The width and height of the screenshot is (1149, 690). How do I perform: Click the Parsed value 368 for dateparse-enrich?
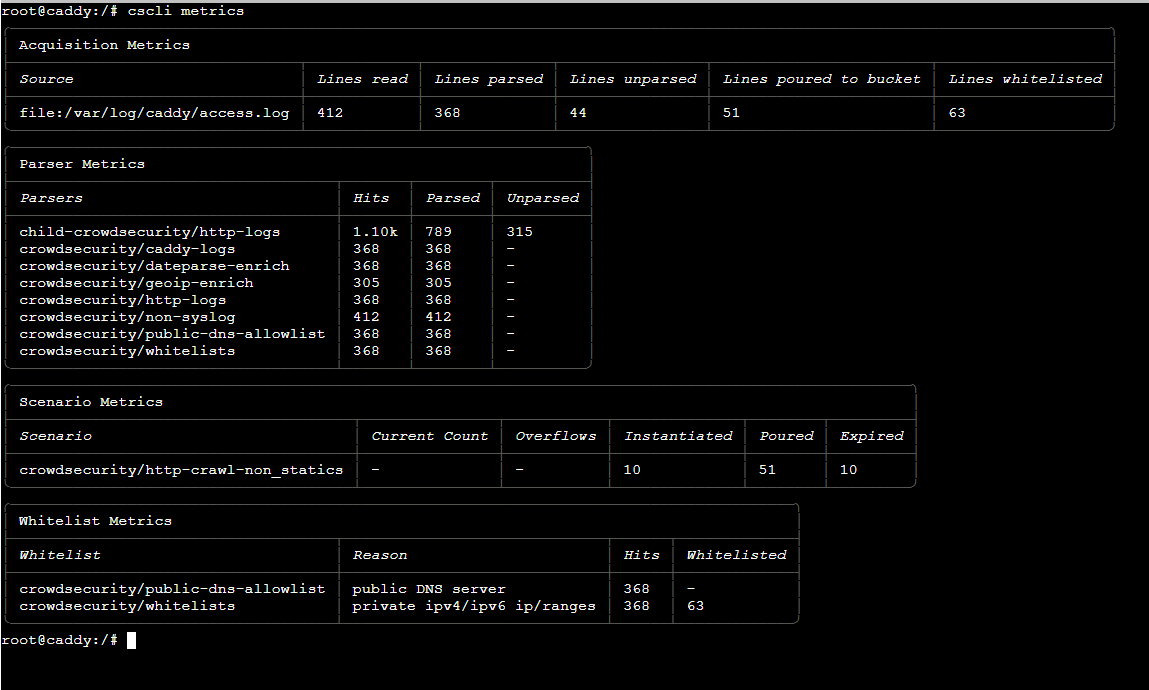pyautogui.click(x=438, y=266)
